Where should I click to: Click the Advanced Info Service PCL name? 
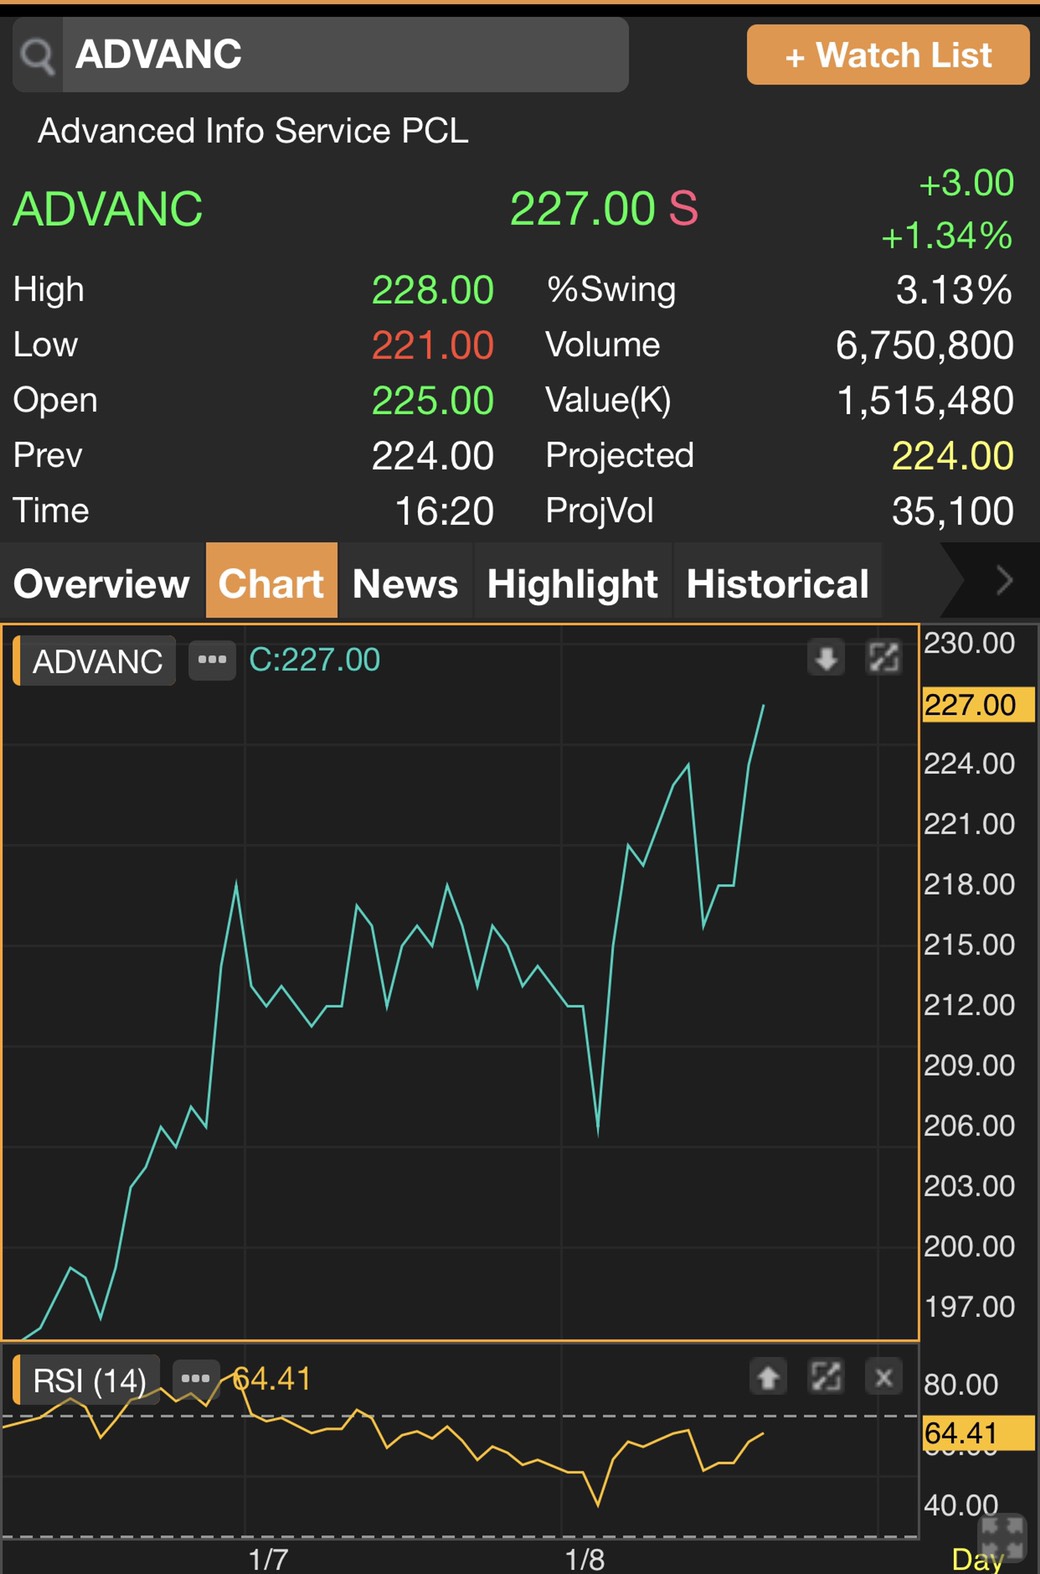(253, 131)
